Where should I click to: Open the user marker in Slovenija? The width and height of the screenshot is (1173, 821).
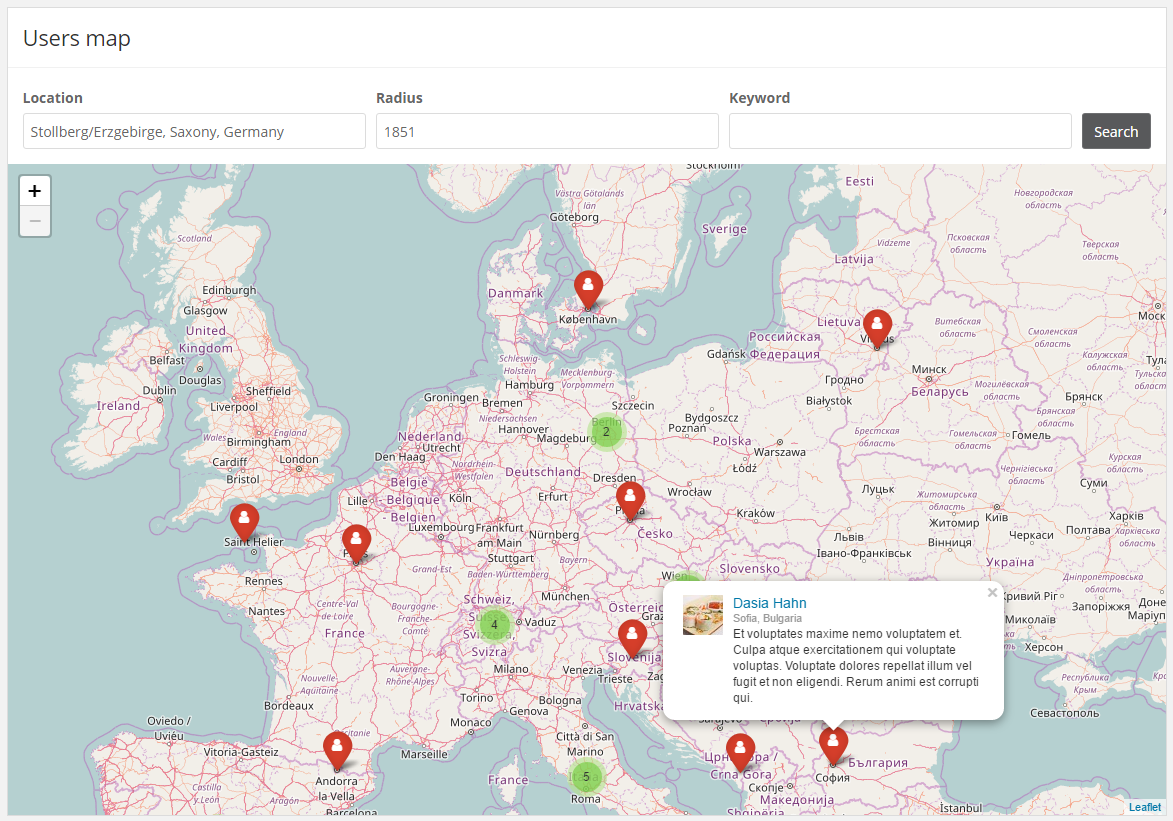632,637
